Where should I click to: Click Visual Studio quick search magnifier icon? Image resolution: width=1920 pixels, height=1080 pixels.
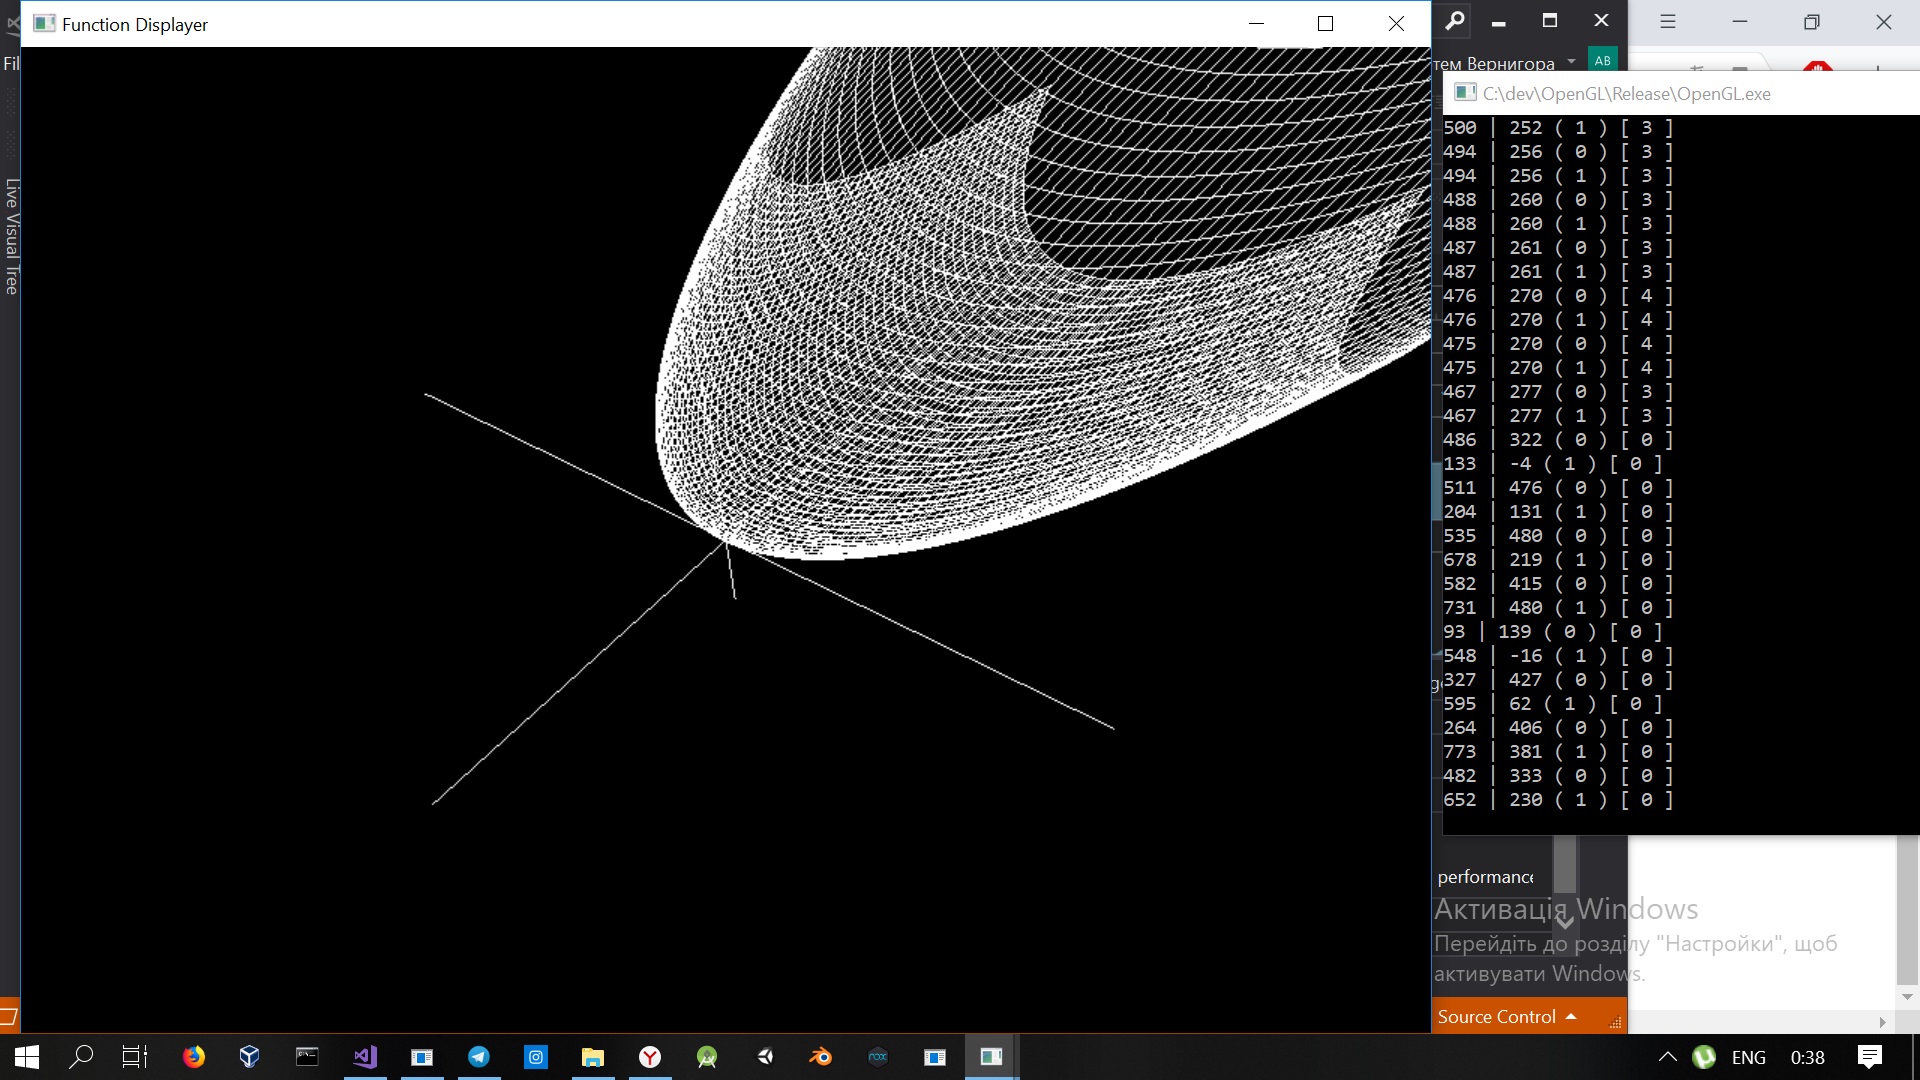tap(1455, 20)
